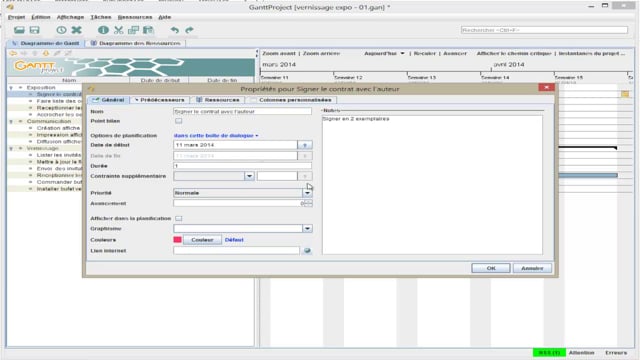Click the Rechercher search box

point(544,30)
